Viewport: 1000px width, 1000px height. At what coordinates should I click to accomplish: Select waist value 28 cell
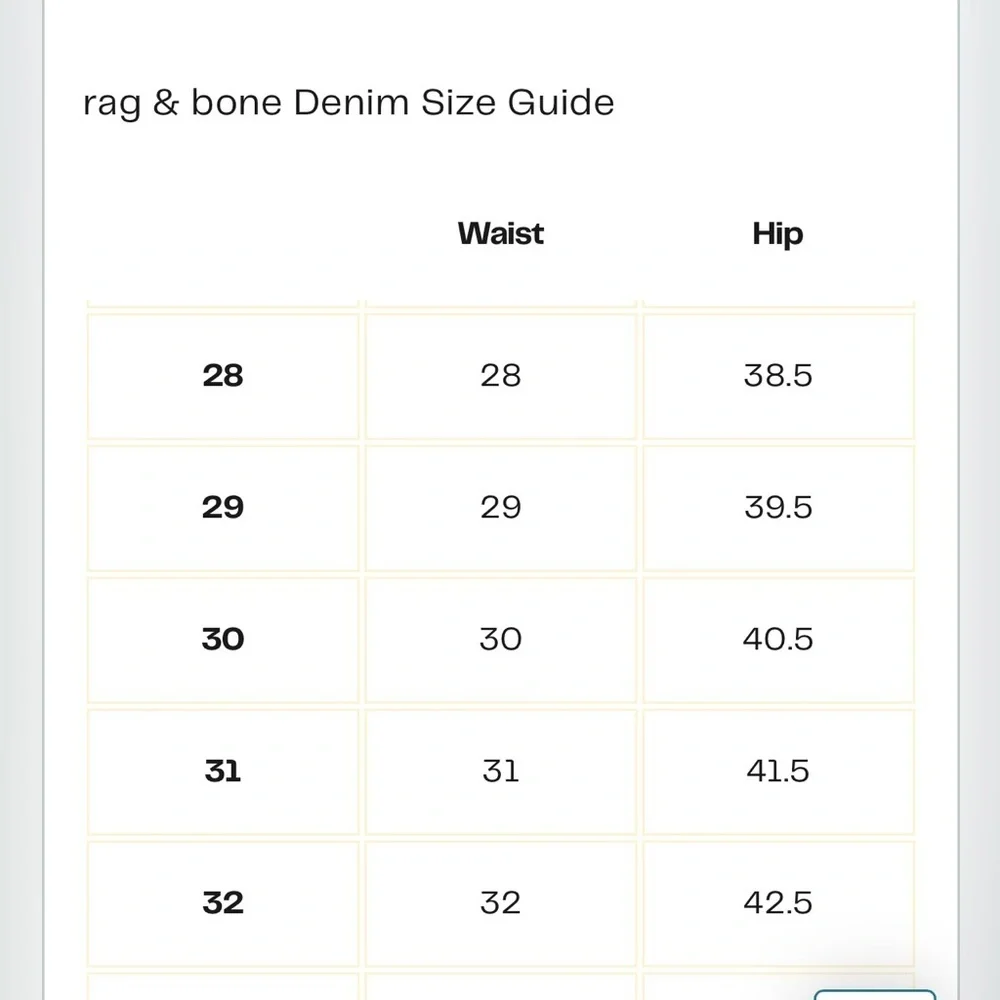(501, 376)
